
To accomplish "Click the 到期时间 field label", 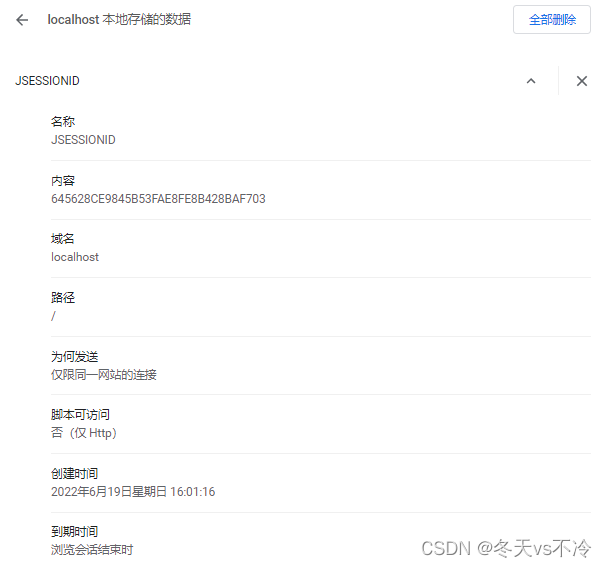I will [74, 532].
